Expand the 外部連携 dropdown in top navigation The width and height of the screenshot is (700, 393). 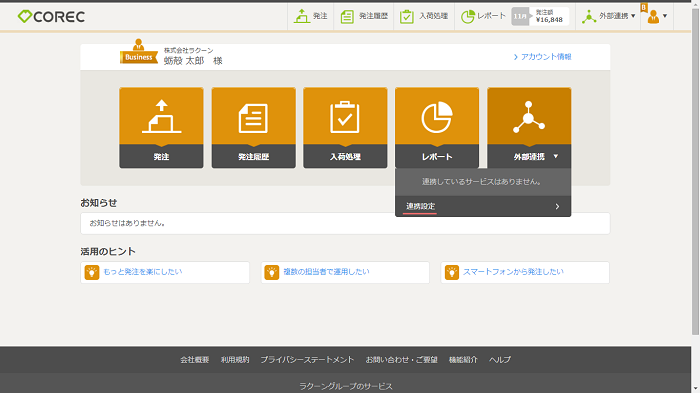tap(608, 16)
